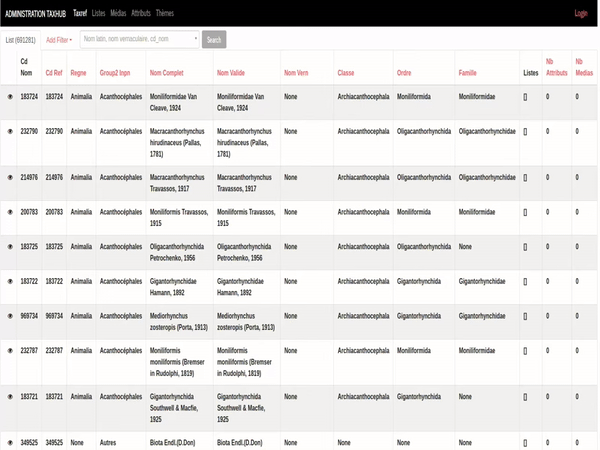Click eye icon beside Cd Nom 200783
600x450 pixels.
tap(10, 212)
